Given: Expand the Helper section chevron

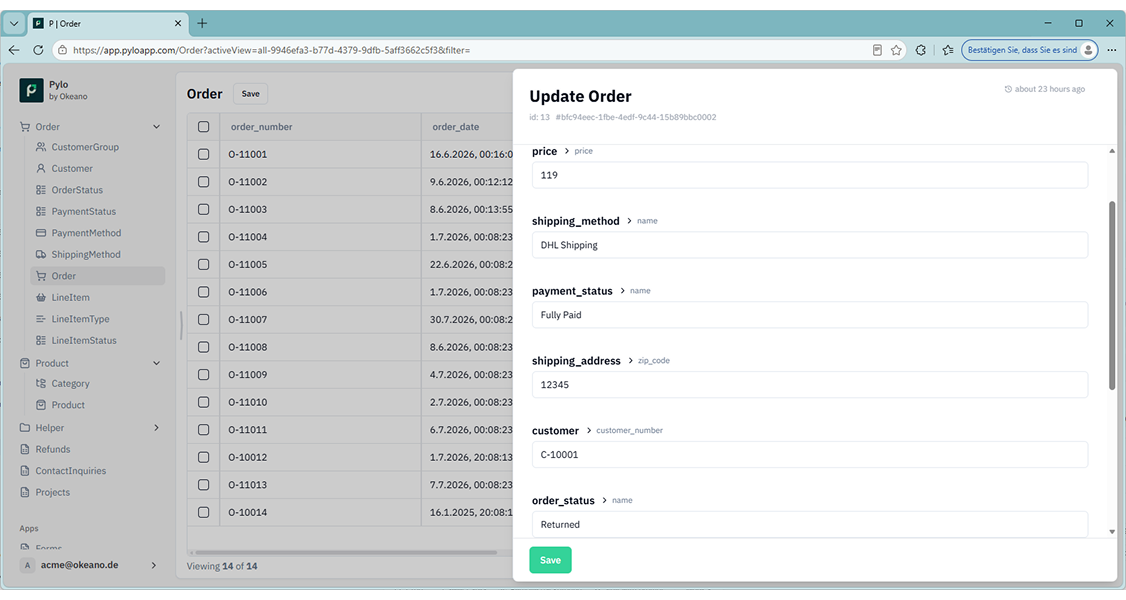Looking at the screenshot, I should [x=157, y=428].
